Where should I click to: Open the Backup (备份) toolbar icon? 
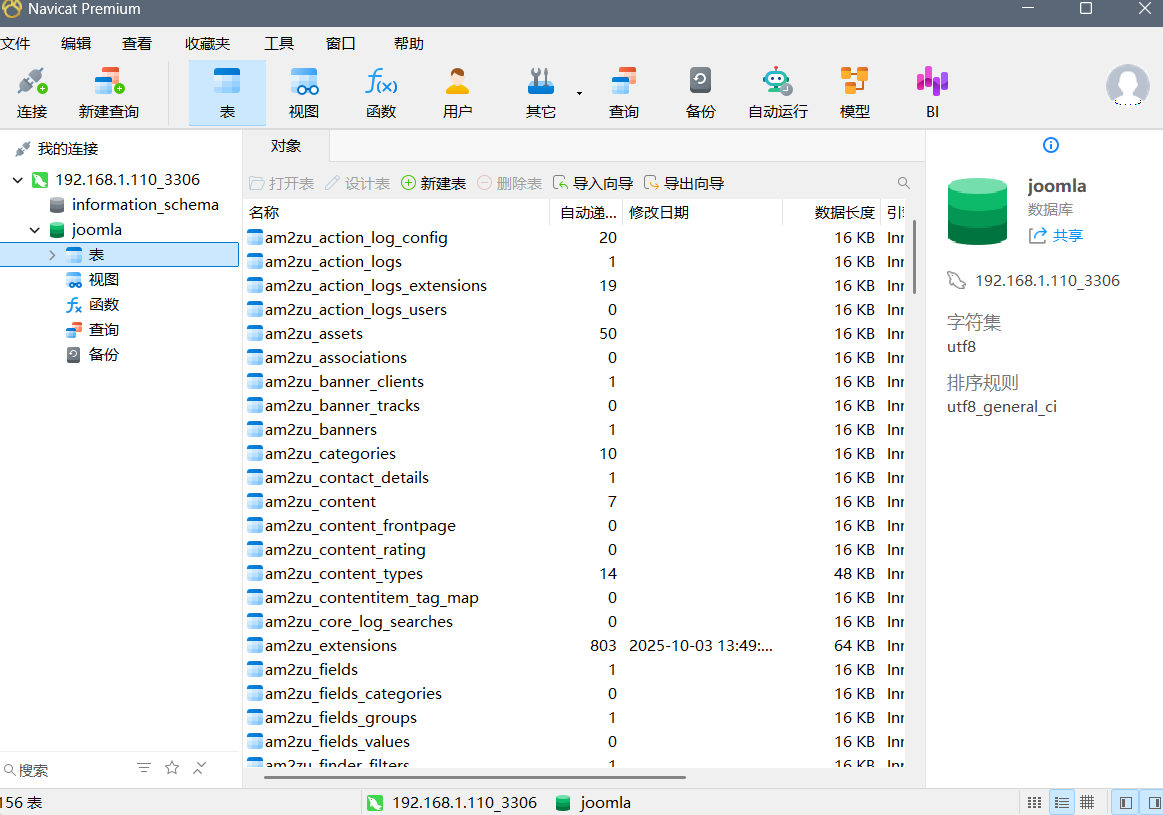[x=700, y=93]
